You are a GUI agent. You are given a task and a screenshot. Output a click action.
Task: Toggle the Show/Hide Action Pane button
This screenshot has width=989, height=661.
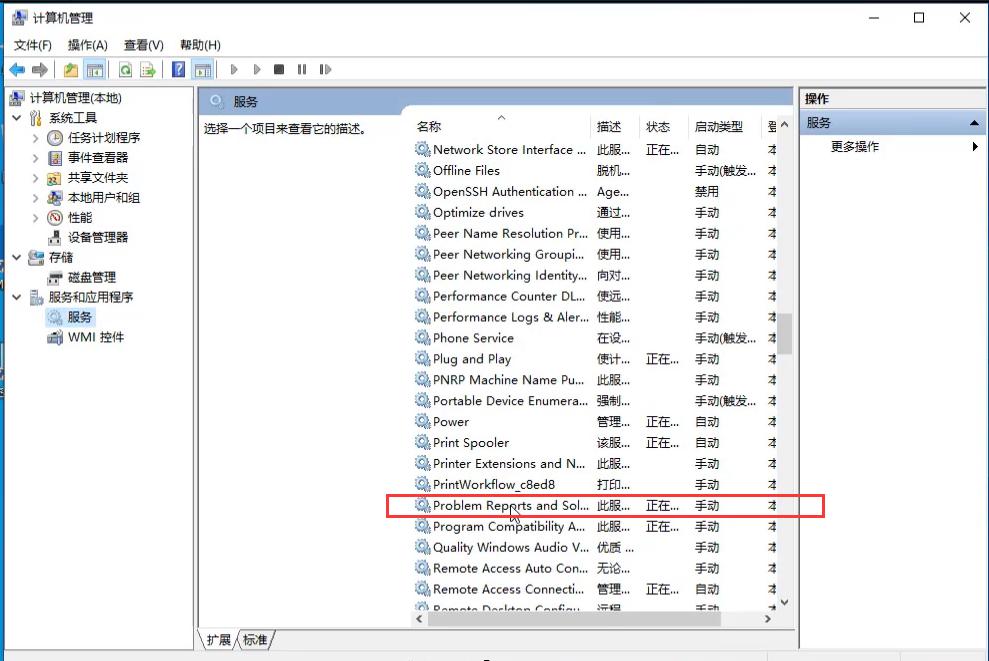click(203, 69)
